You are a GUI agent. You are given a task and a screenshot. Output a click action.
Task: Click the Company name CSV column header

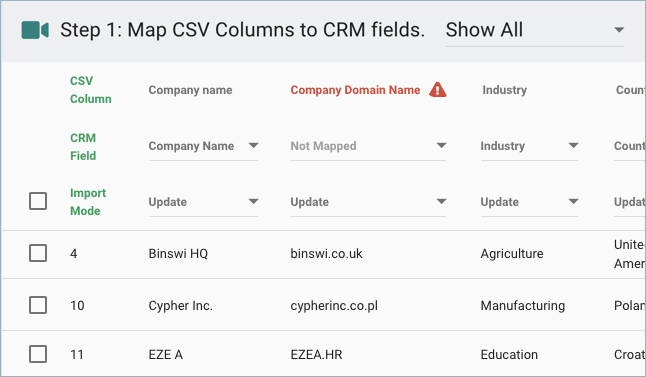[190, 90]
